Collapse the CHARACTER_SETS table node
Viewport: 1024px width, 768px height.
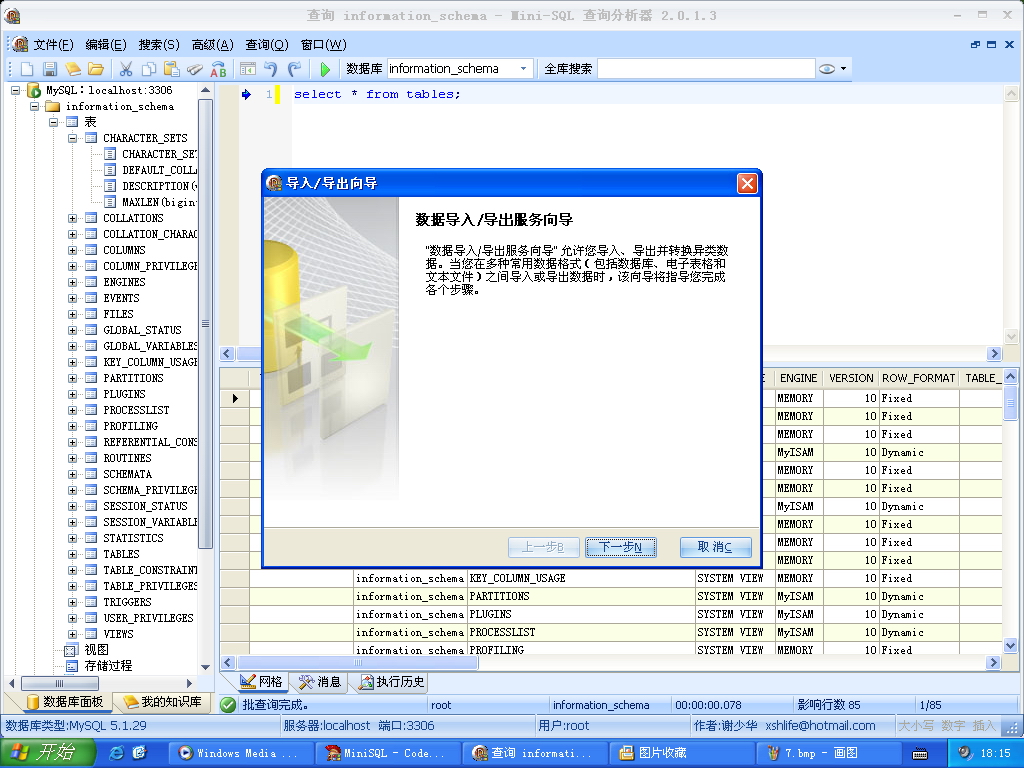tap(72, 138)
